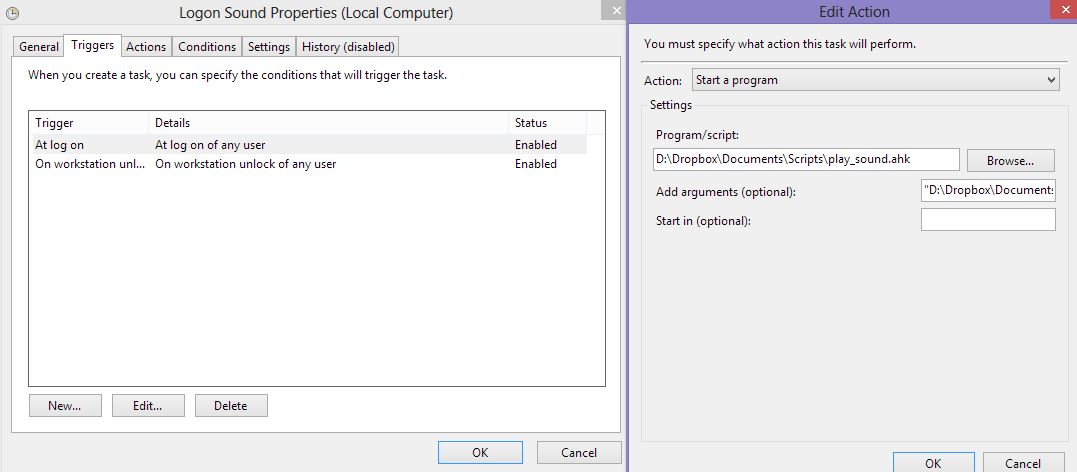Open the Settings tab
This screenshot has width=1077, height=472.
click(x=269, y=47)
